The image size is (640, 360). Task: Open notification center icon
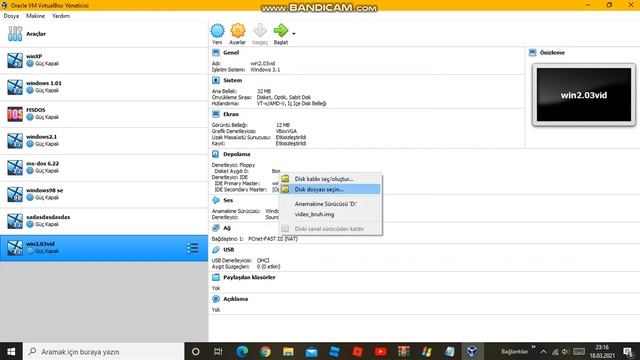pyautogui.click(x=629, y=351)
